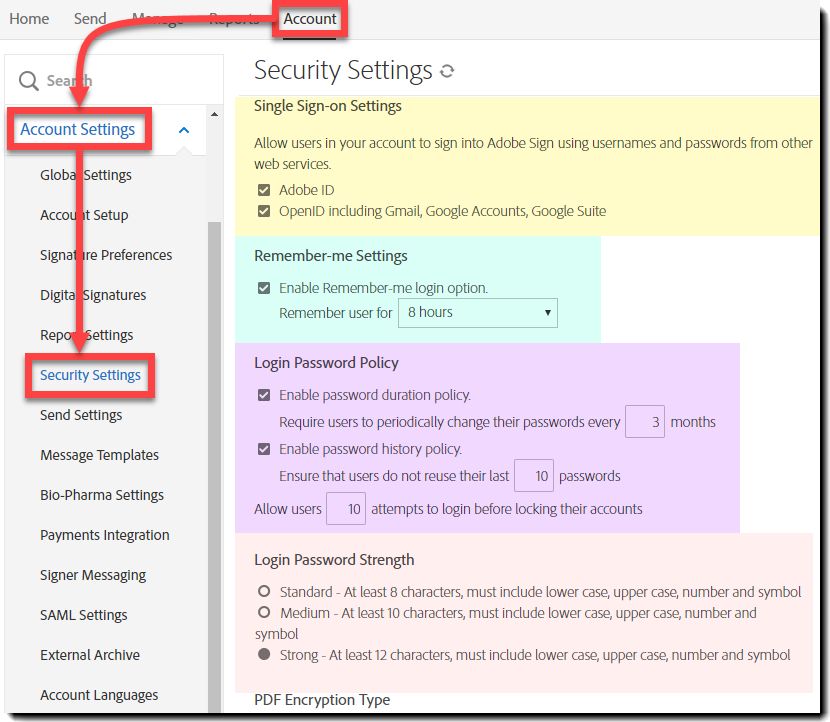Open Global Settings in sidebar

(86, 175)
